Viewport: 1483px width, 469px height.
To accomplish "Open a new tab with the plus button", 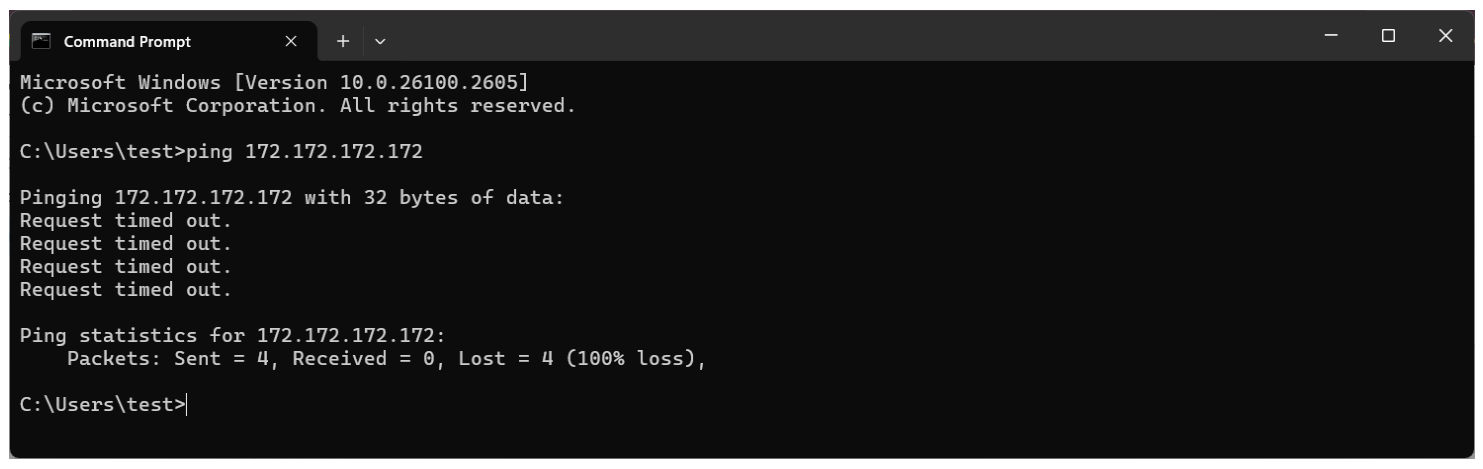I will [343, 42].
